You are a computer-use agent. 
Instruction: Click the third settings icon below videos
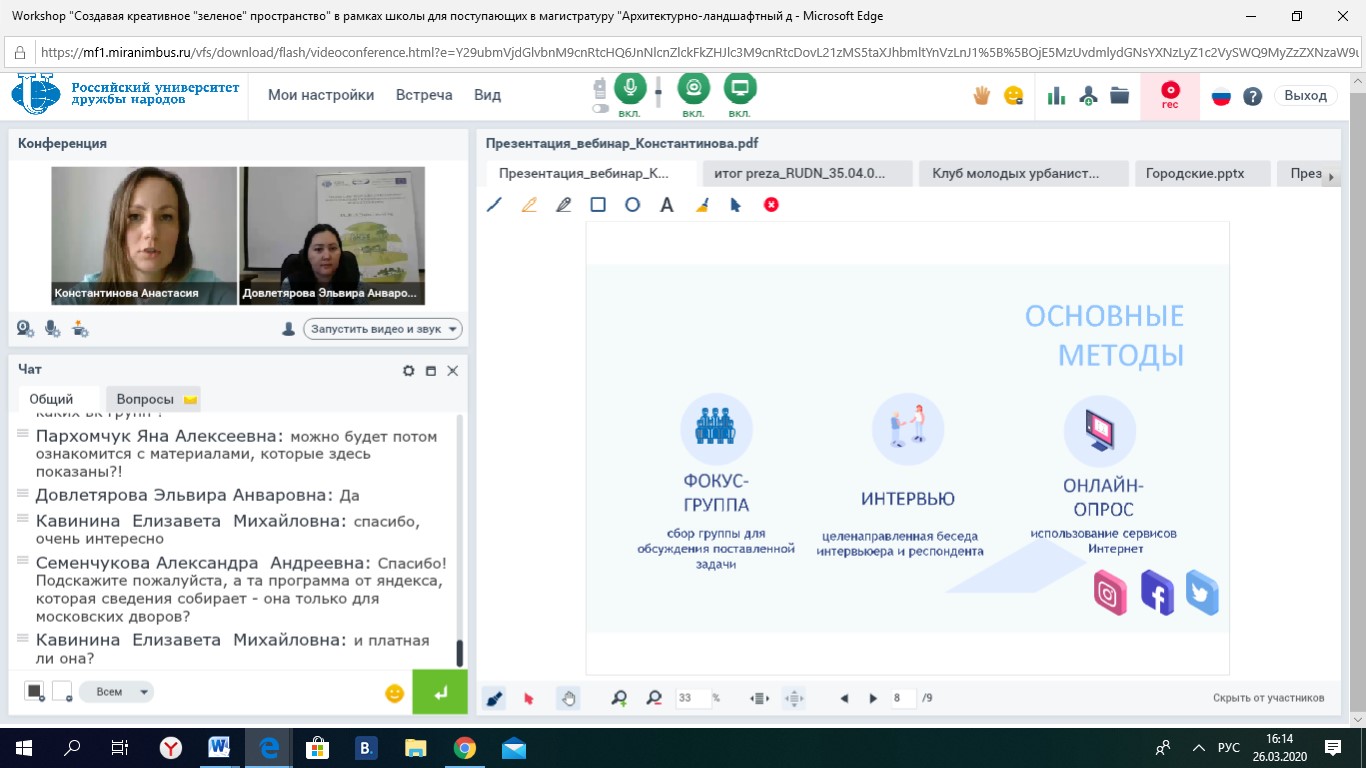[x=81, y=328]
